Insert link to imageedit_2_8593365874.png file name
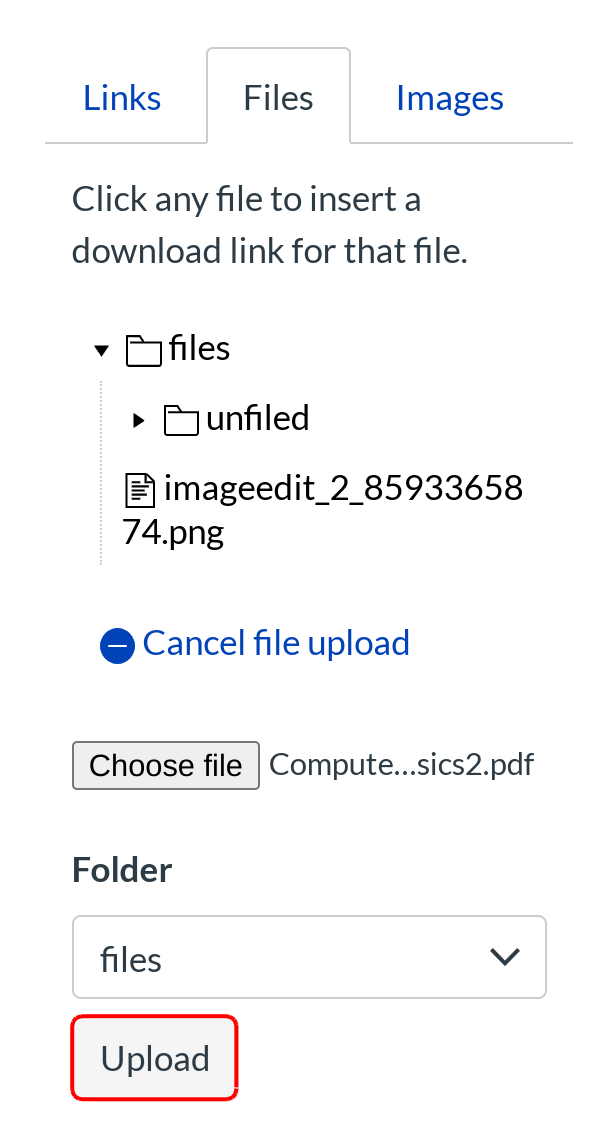Viewport: 600px width, 1138px height. point(340,490)
